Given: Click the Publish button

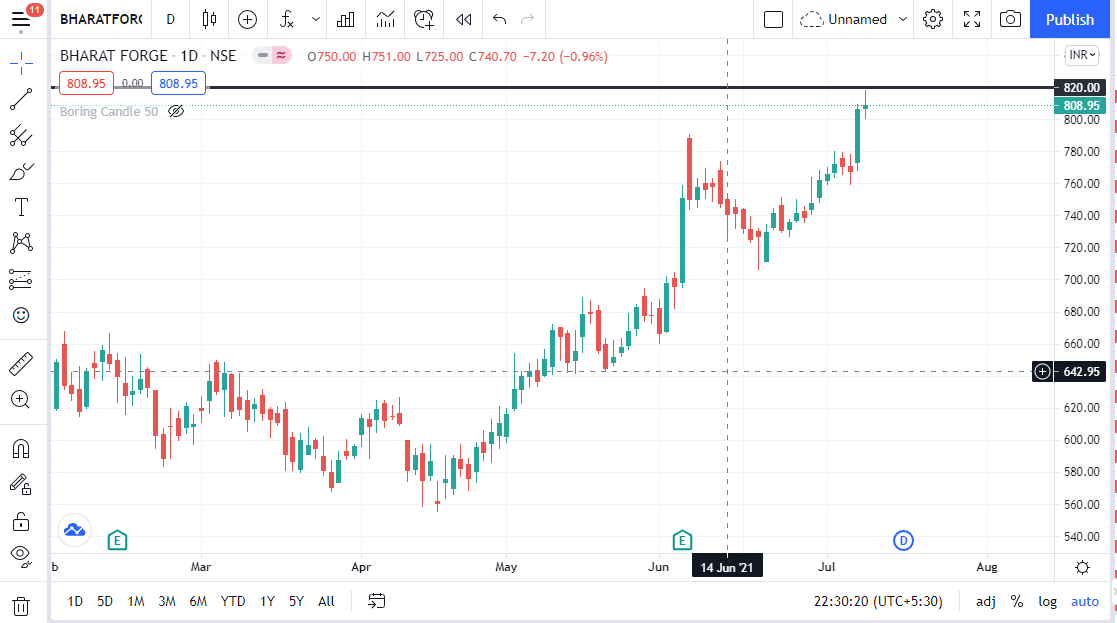Looking at the screenshot, I should click(x=1070, y=19).
